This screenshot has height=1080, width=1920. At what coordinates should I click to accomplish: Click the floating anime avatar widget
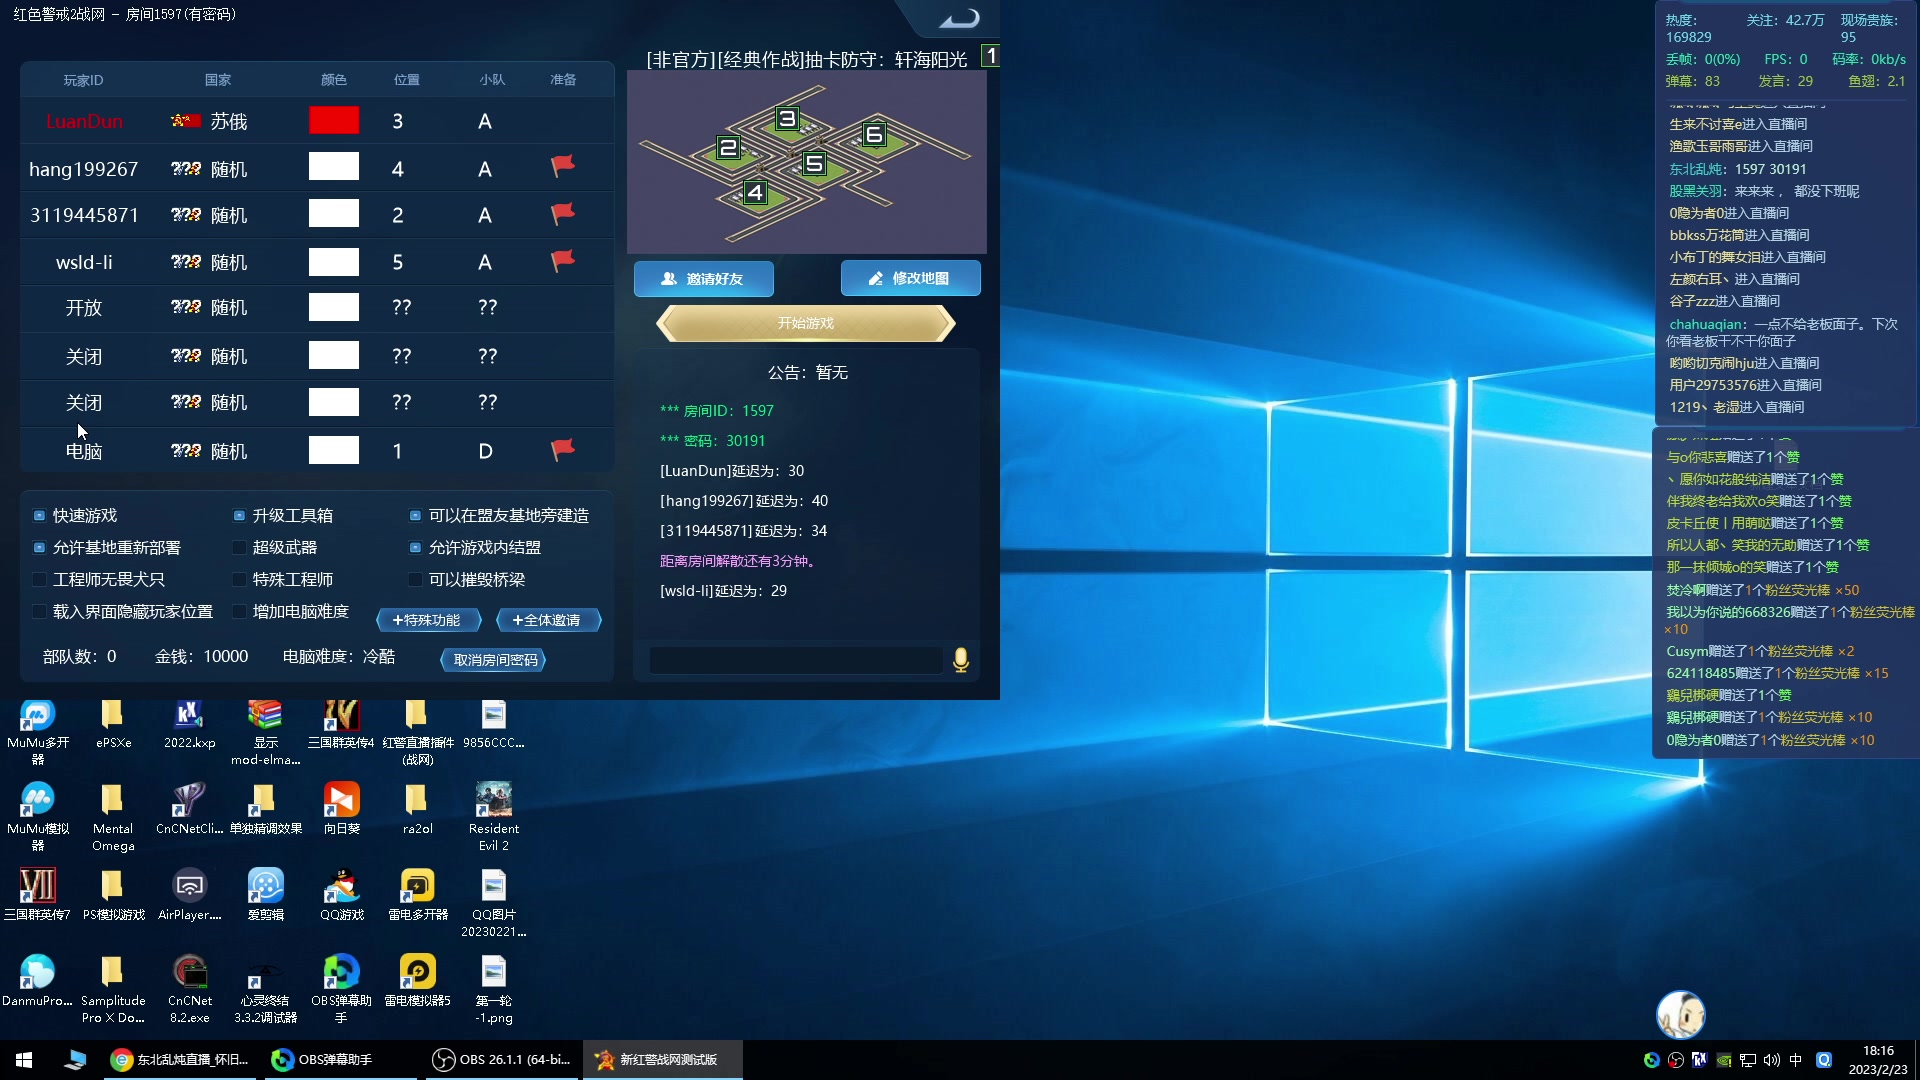pyautogui.click(x=1681, y=1015)
